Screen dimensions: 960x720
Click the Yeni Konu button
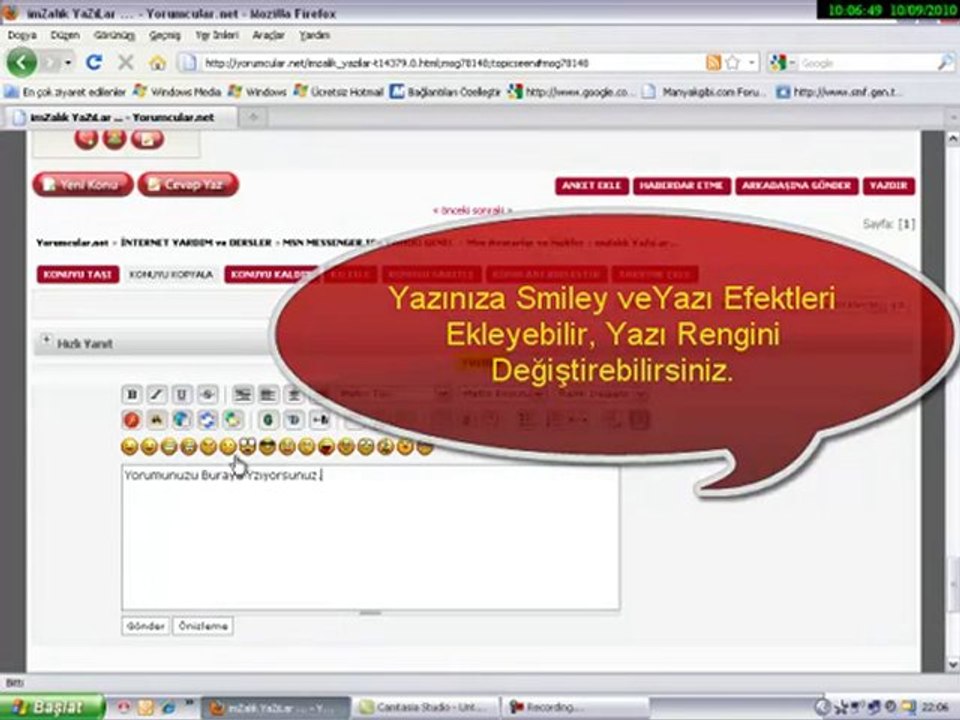pyautogui.click(x=83, y=184)
